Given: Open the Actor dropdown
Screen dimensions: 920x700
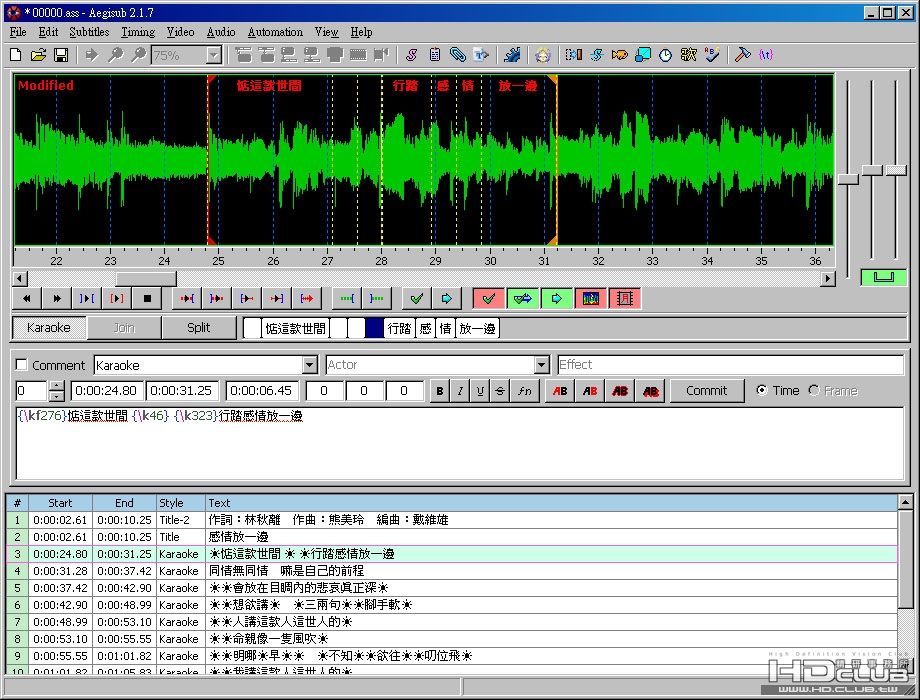Looking at the screenshot, I should click(x=542, y=365).
